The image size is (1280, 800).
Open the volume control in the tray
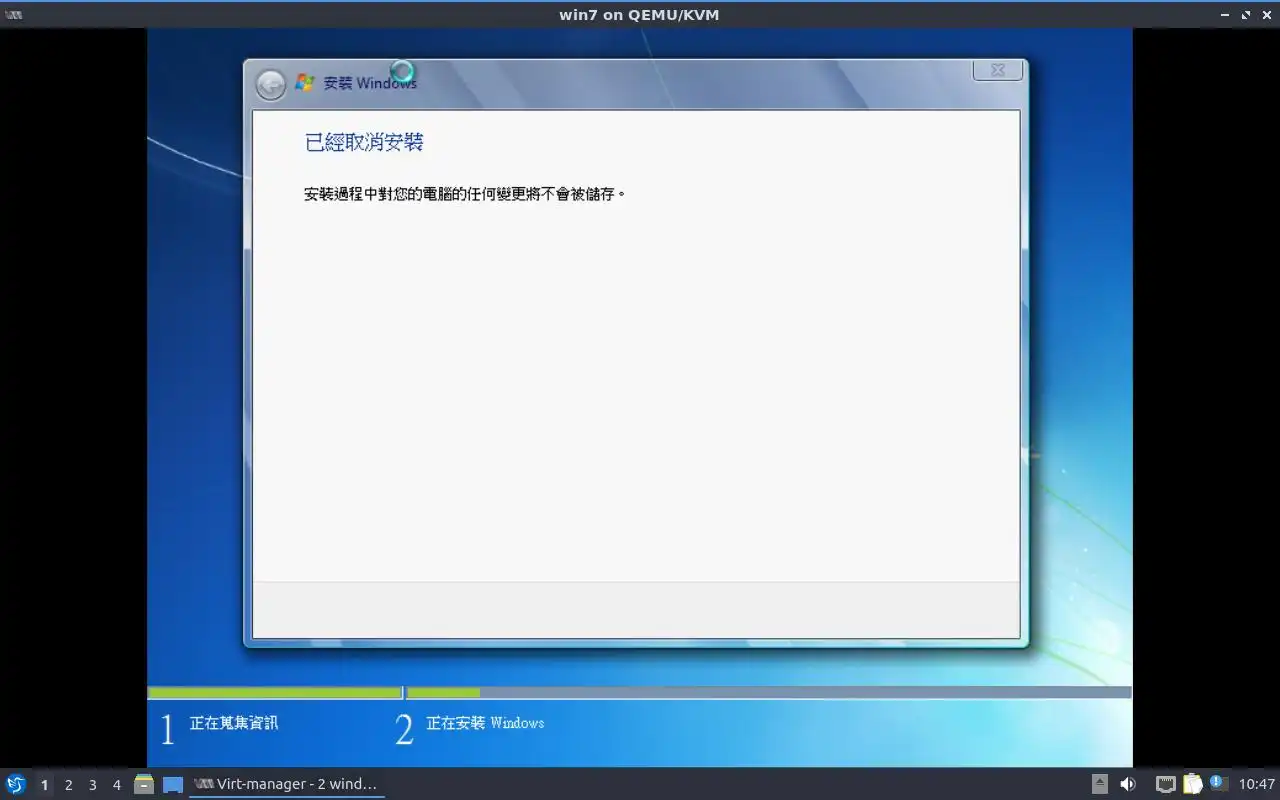pos(1128,784)
